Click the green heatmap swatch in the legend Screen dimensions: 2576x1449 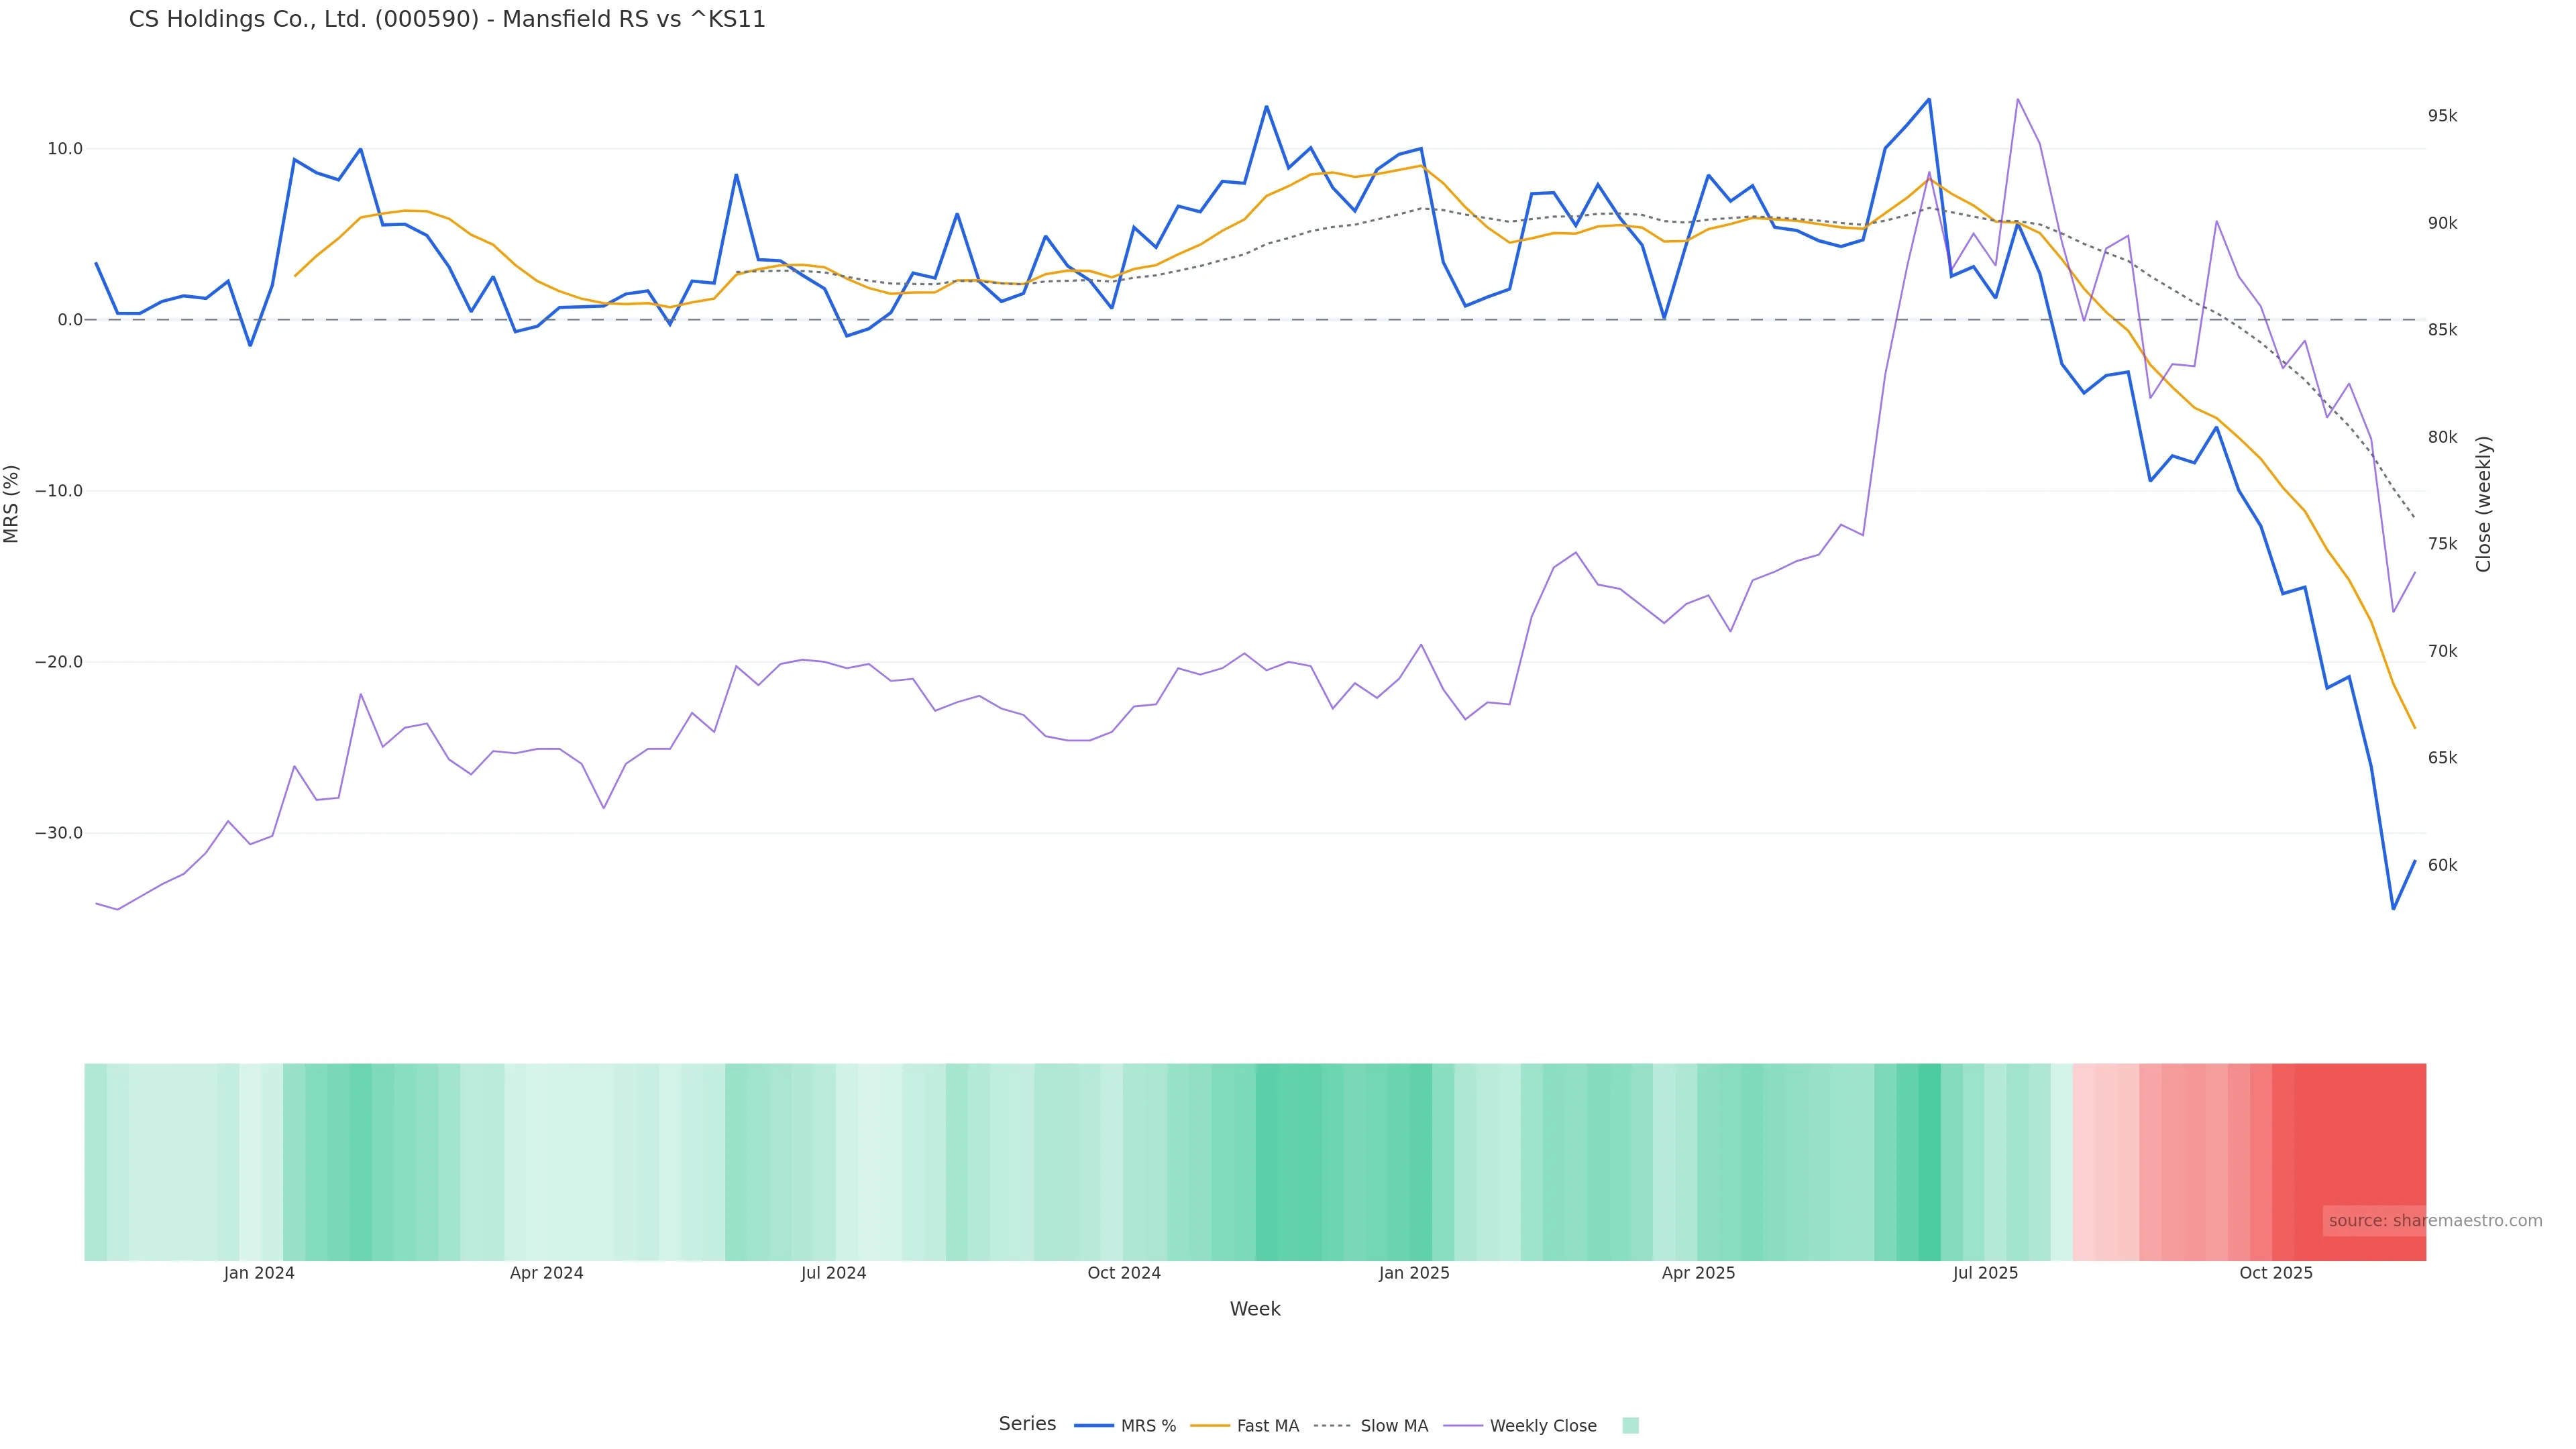pyautogui.click(x=1630, y=1426)
